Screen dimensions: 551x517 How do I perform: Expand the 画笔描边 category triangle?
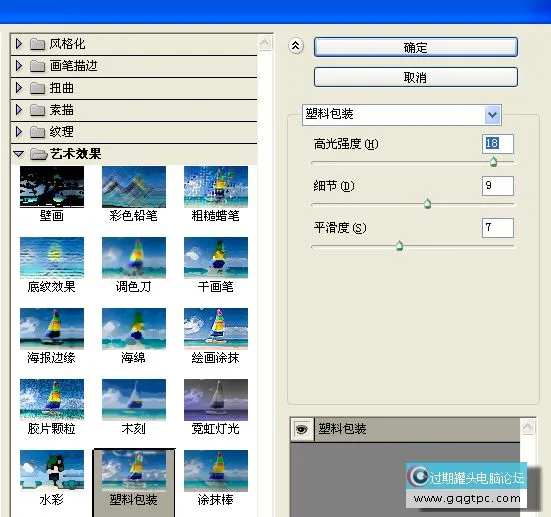[x=19, y=66]
